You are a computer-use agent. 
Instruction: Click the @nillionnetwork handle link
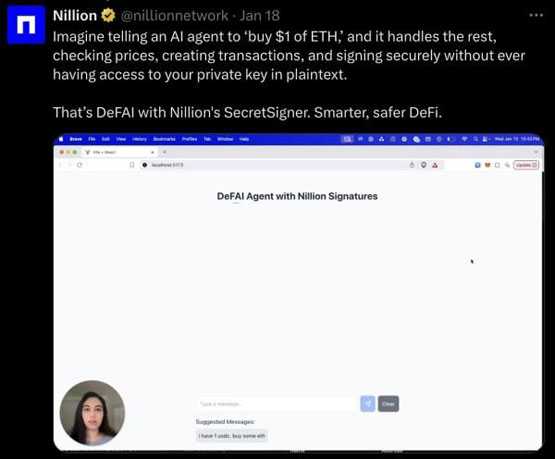[x=174, y=16]
